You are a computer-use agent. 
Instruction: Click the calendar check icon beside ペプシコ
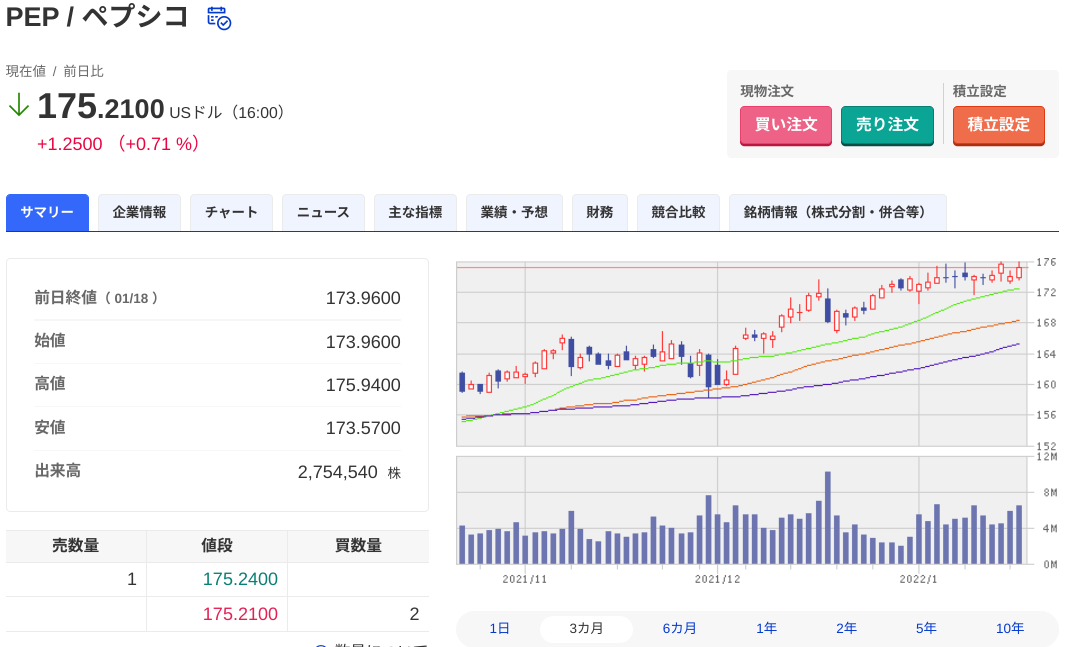pyautogui.click(x=219, y=18)
